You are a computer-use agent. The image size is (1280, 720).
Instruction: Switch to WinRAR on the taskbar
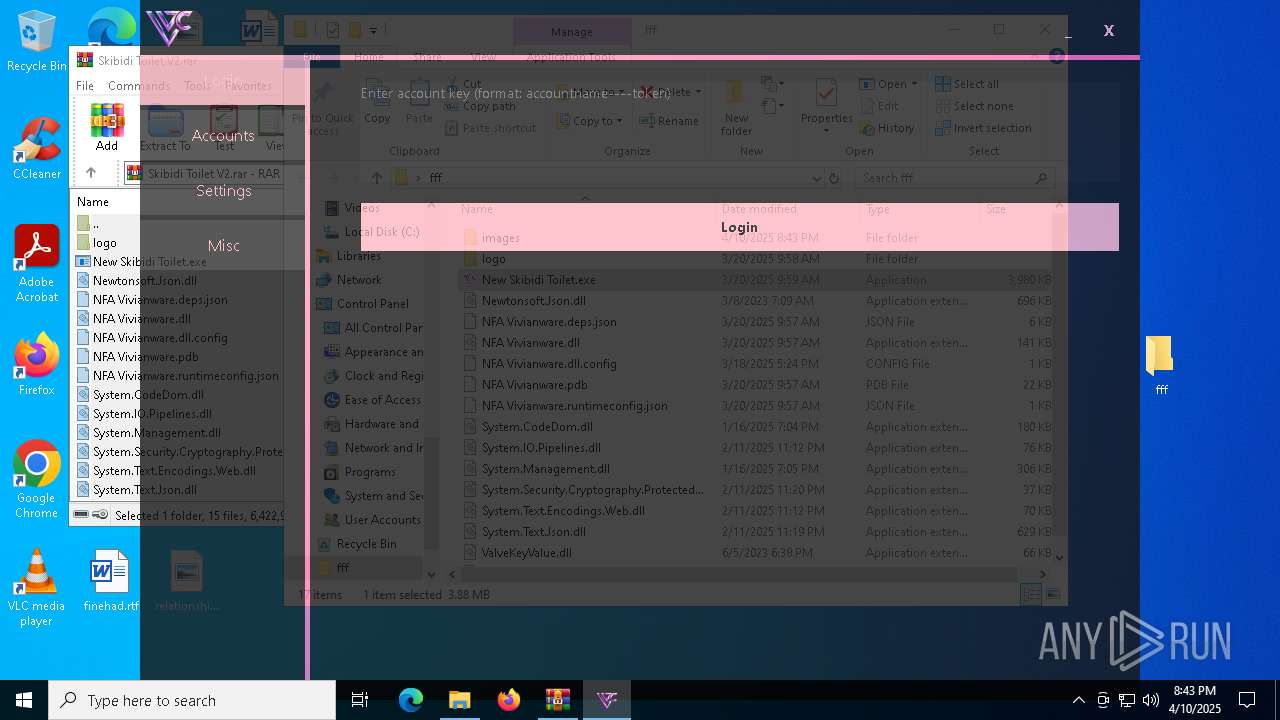pyautogui.click(x=558, y=700)
